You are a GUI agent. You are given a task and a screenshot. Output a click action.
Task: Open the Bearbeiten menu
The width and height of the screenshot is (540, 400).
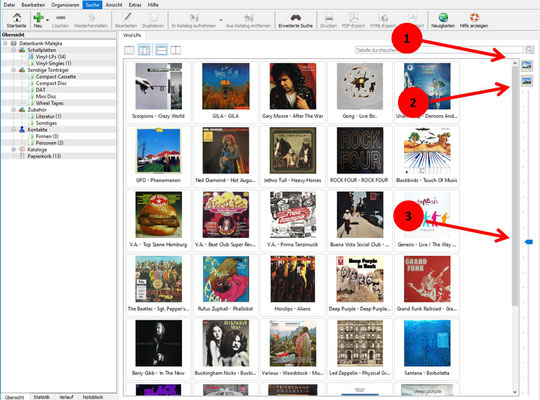[33, 5]
